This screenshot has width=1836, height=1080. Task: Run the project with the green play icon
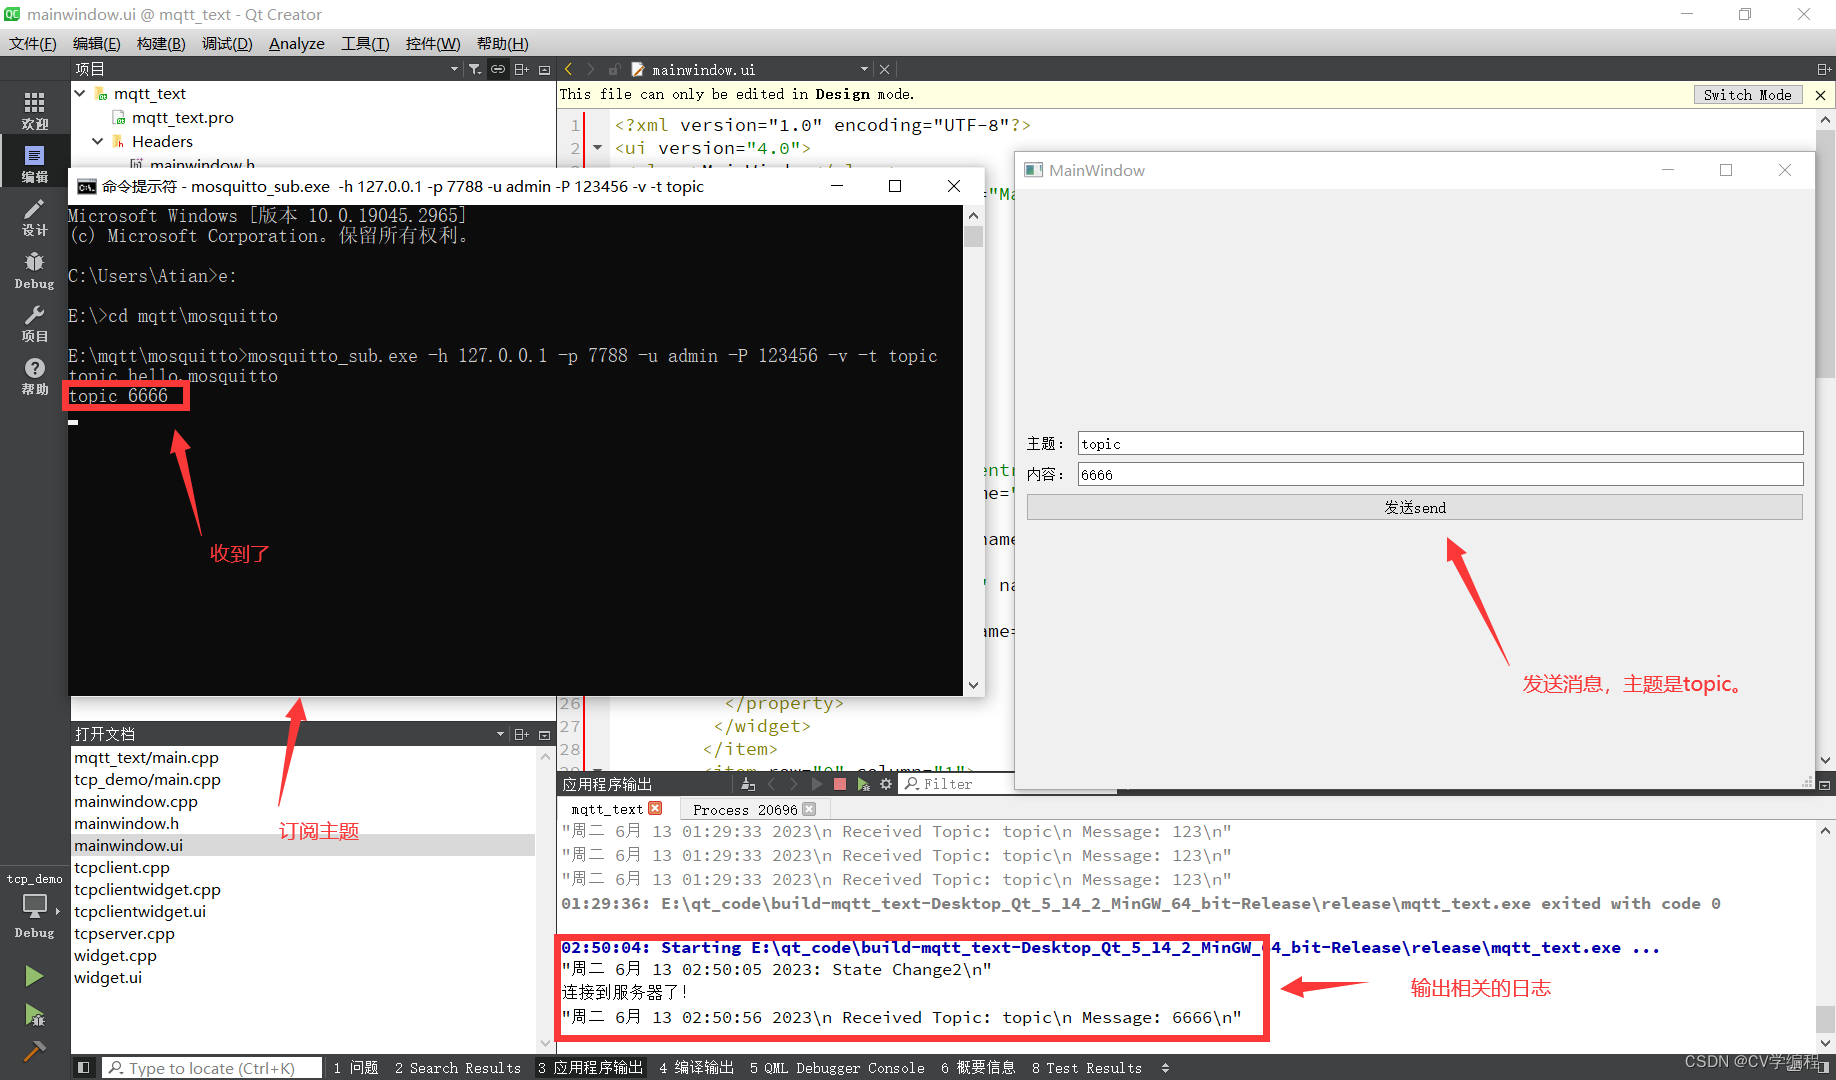(33, 975)
